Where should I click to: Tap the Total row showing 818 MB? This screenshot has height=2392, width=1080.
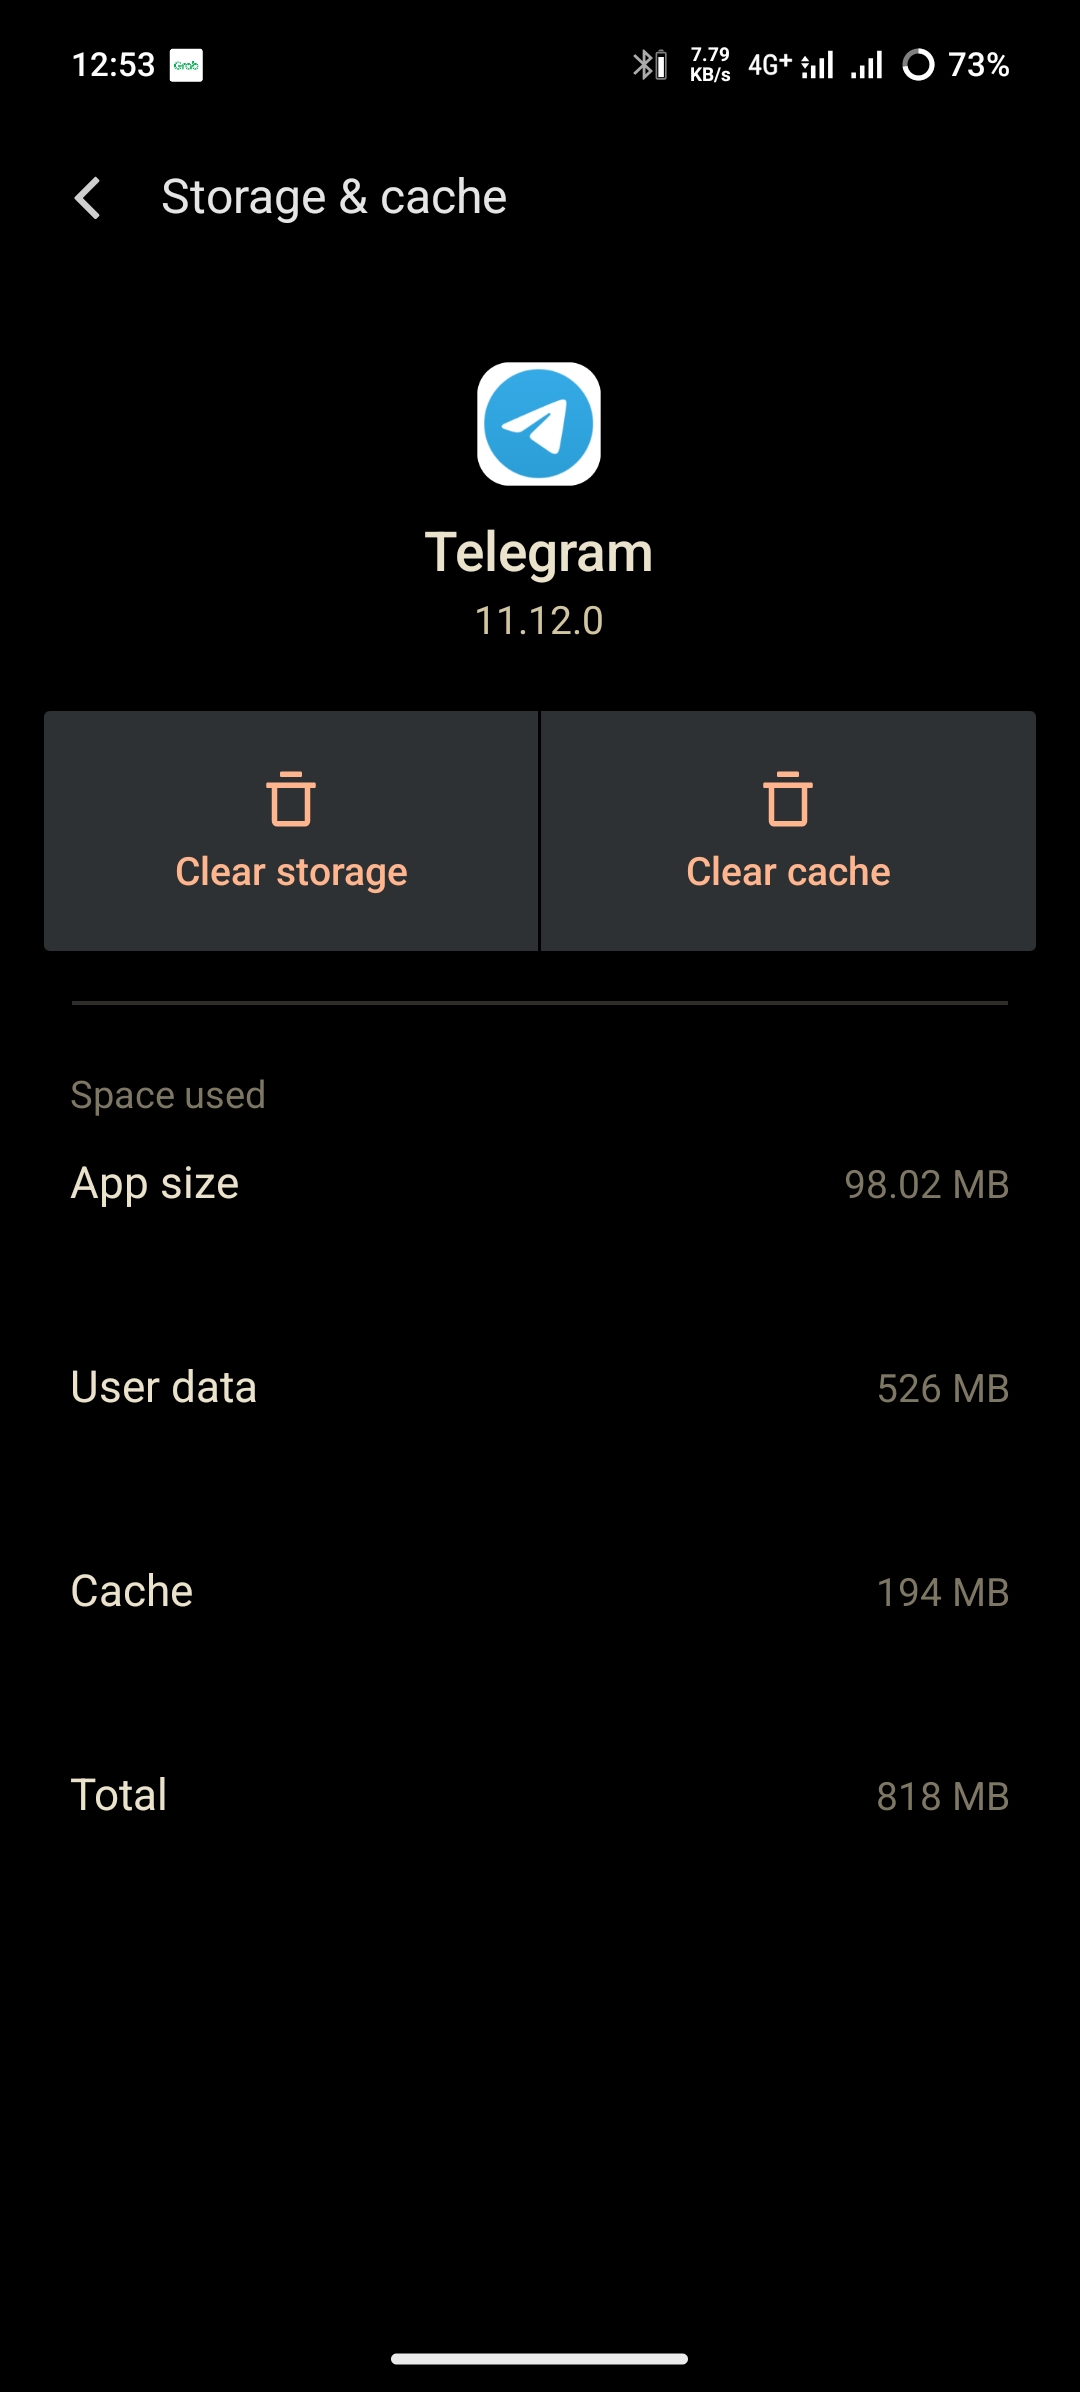click(539, 1795)
